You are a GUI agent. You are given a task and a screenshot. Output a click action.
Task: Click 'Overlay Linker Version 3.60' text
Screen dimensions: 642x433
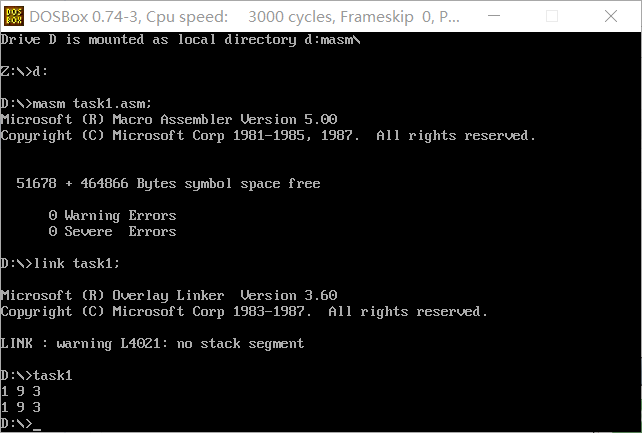225,295
